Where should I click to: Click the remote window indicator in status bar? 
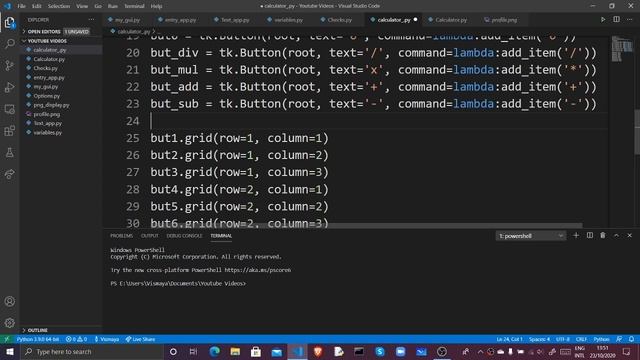tap(7, 339)
